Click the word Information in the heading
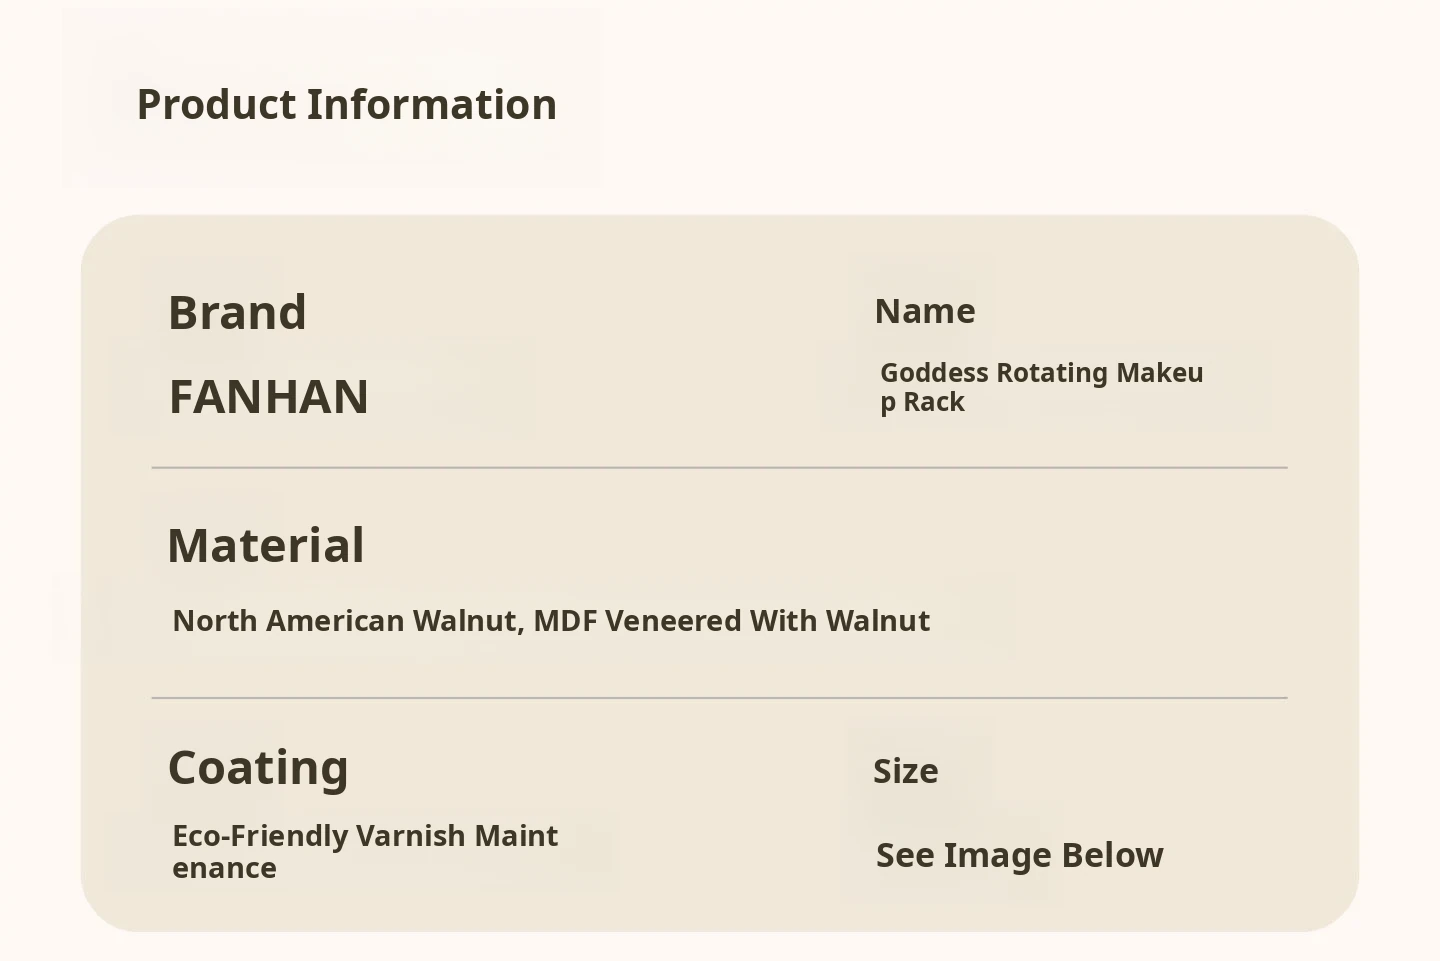 431,105
